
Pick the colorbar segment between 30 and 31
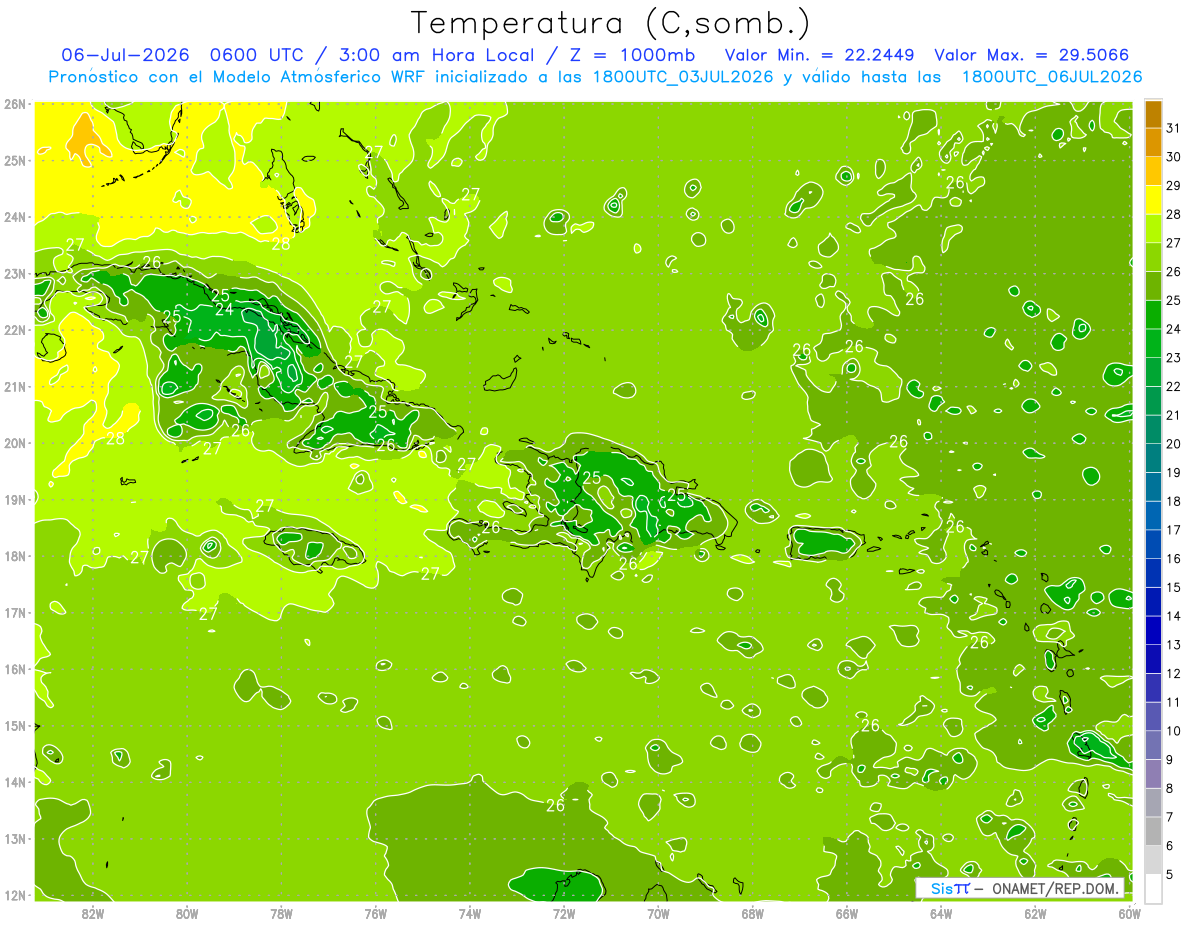pyautogui.click(x=1153, y=143)
